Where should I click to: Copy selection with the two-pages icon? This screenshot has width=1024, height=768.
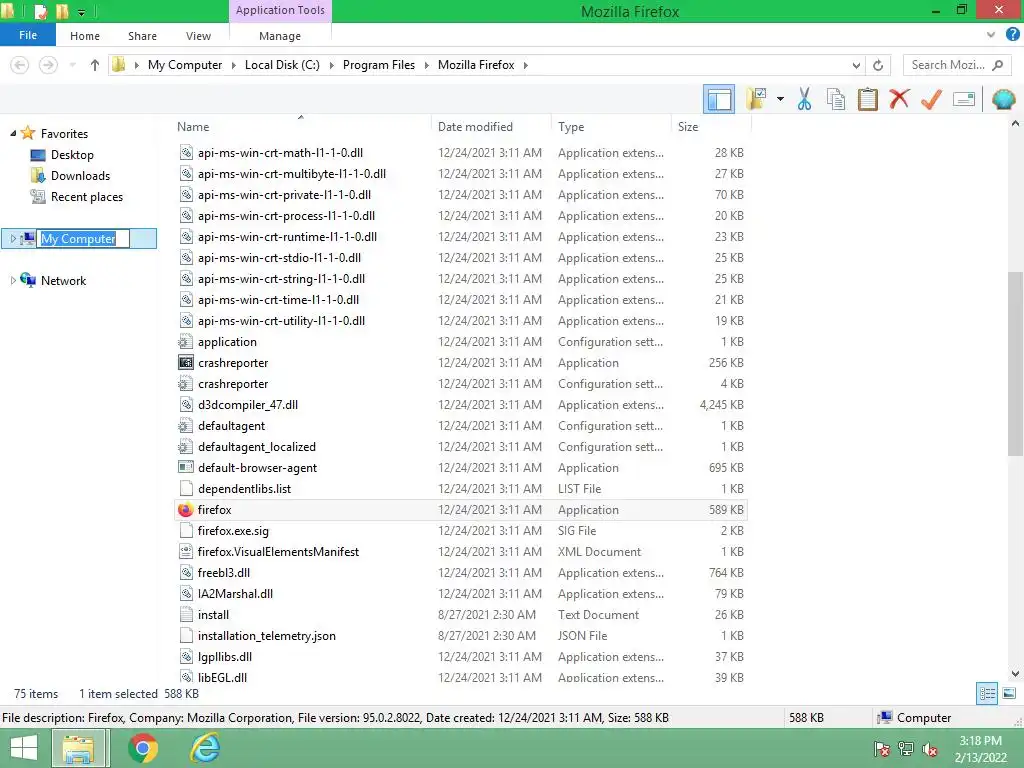pos(836,99)
